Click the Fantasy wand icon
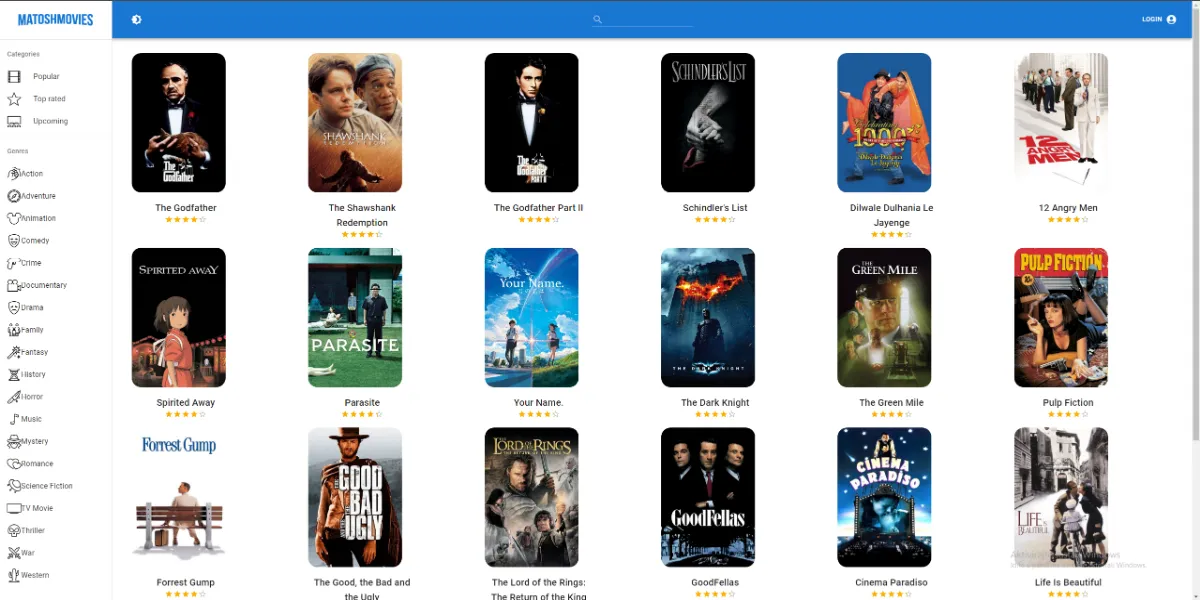Screen dimensions: 1200x600 (x=14, y=352)
